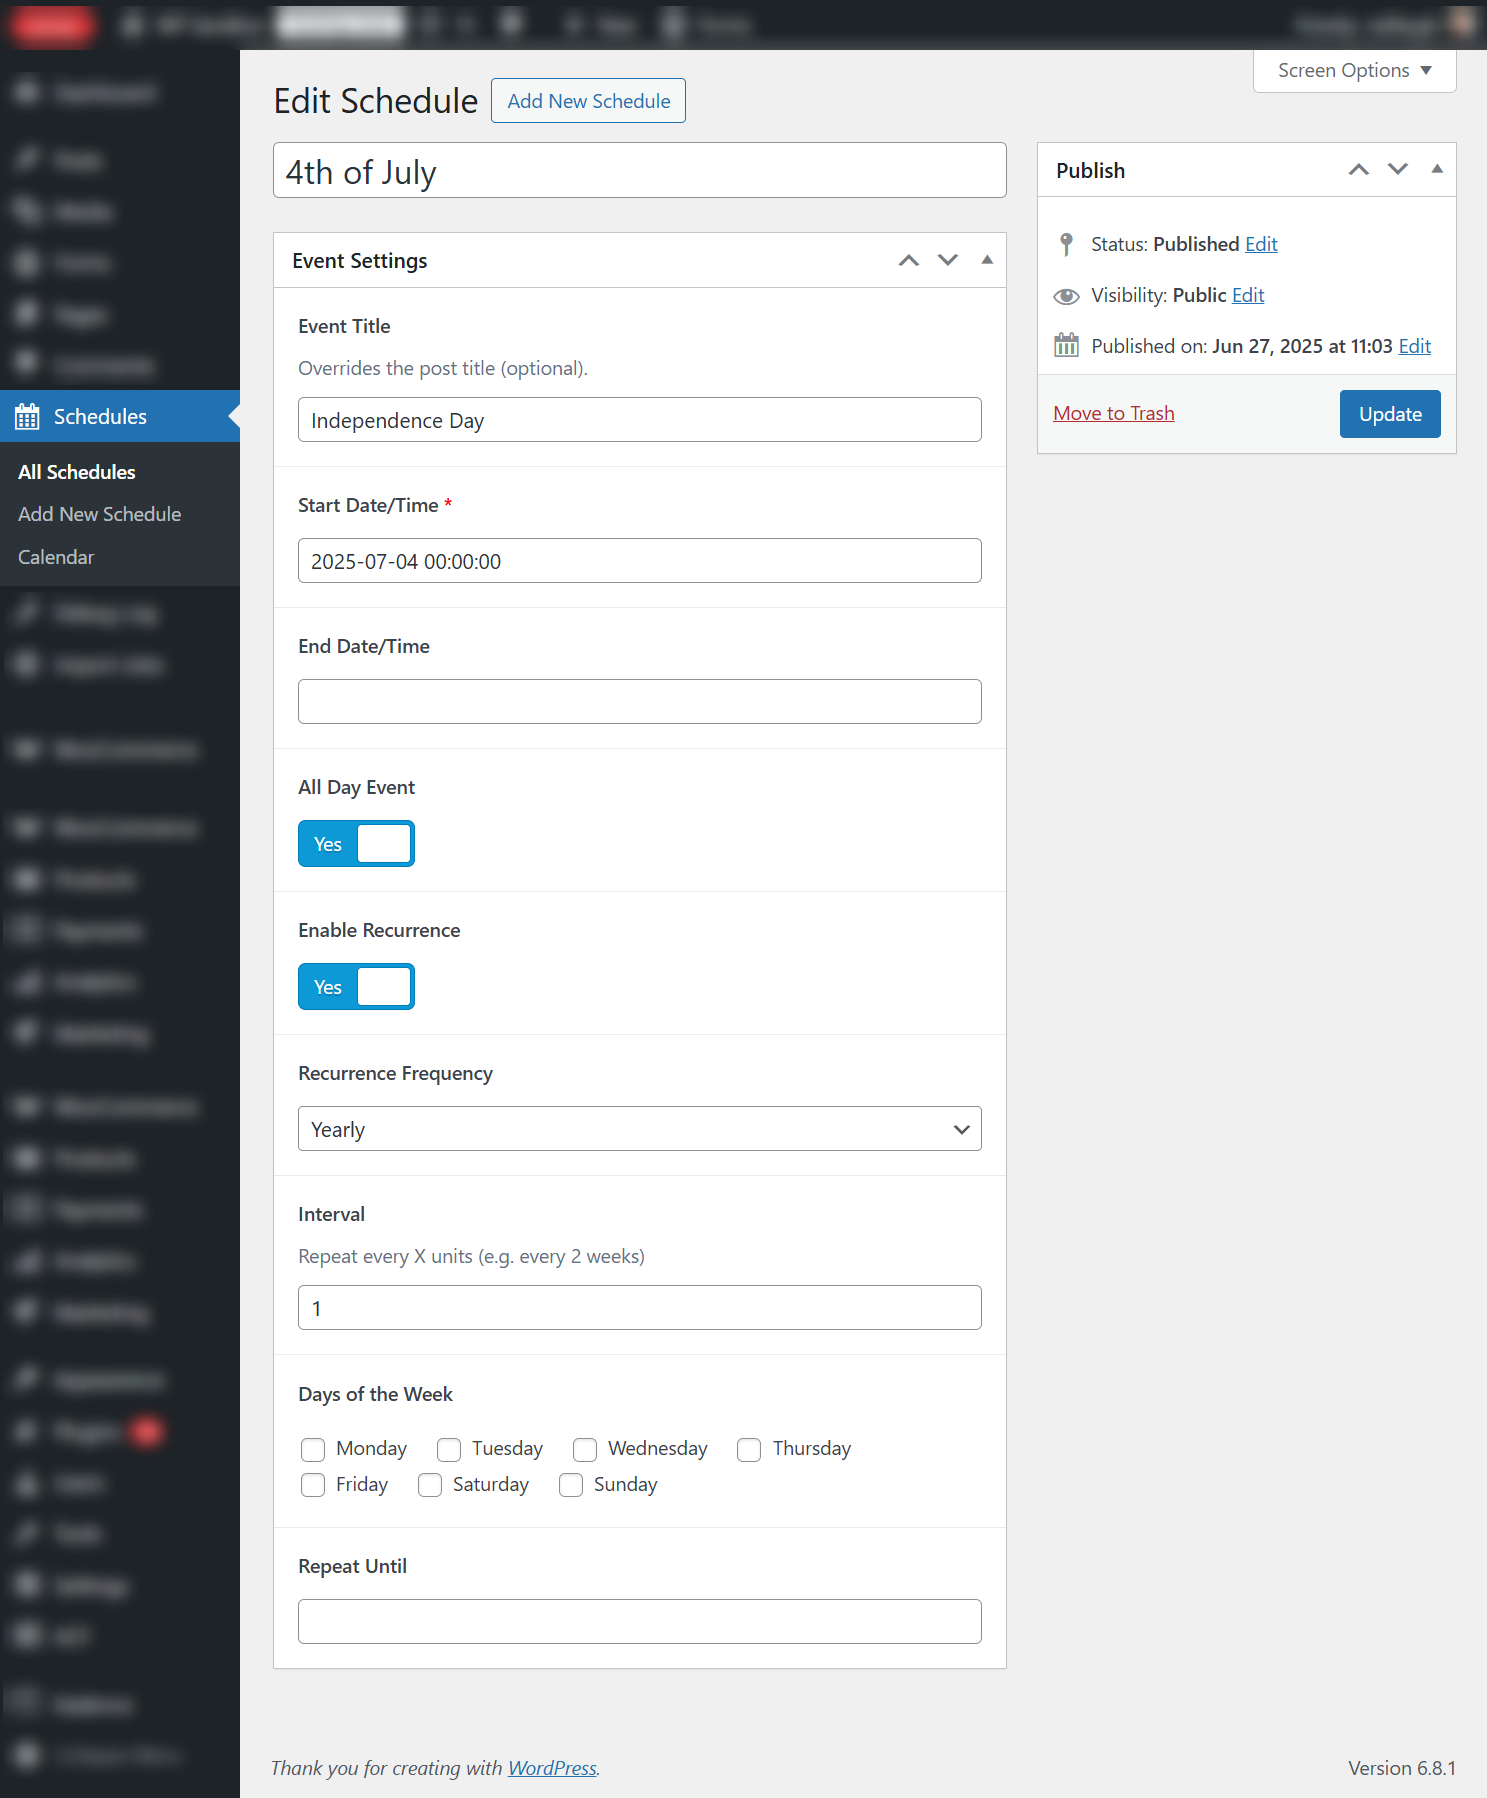Toggle the Enable Recurrence switch
This screenshot has height=1798, width=1487.
[x=356, y=986]
